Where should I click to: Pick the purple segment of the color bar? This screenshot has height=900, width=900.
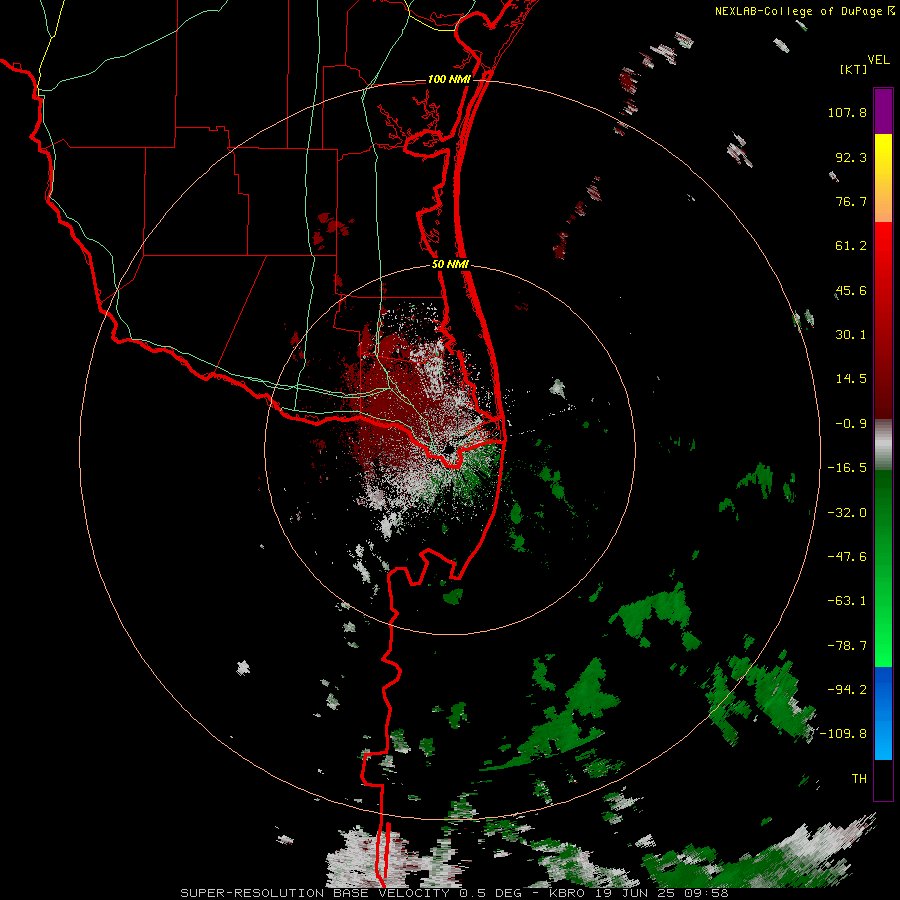(883, 111)
